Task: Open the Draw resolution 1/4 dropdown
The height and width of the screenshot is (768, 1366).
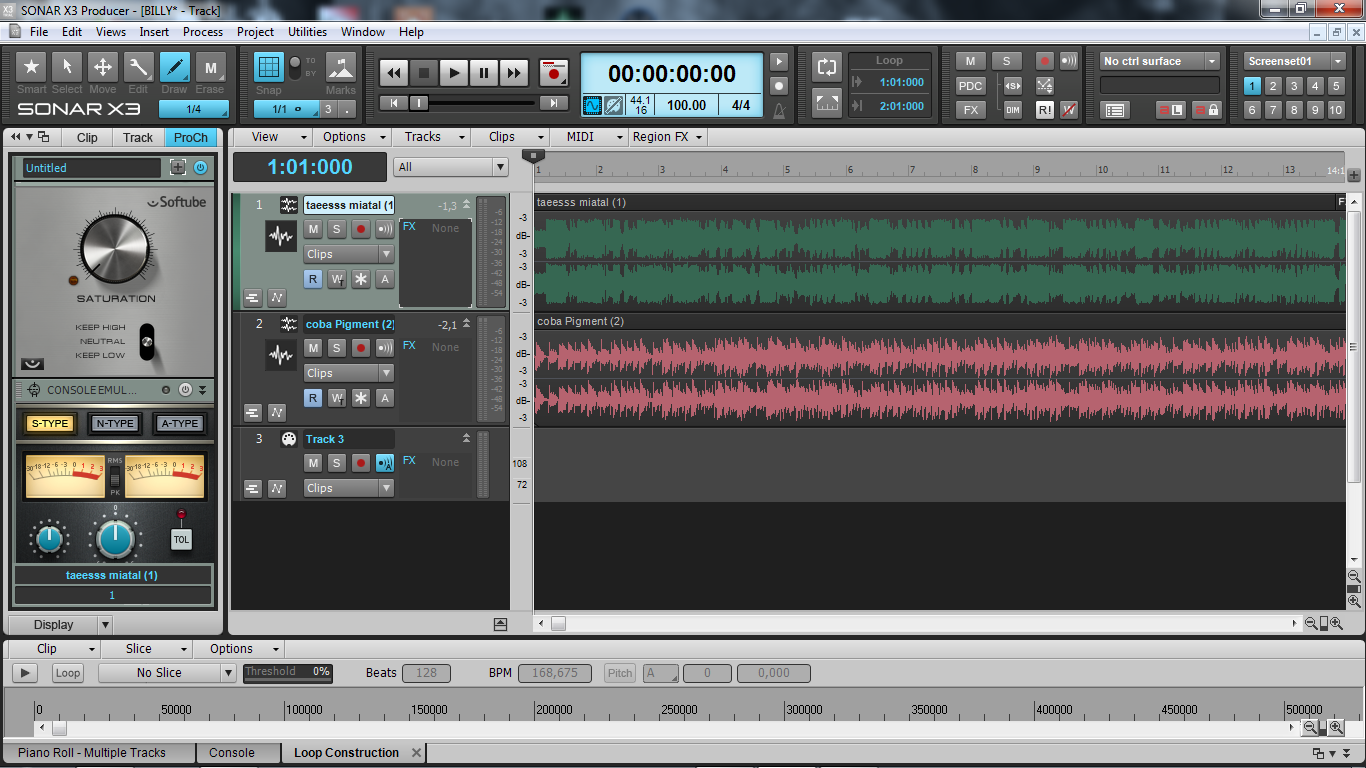Action: pos(194,109)
